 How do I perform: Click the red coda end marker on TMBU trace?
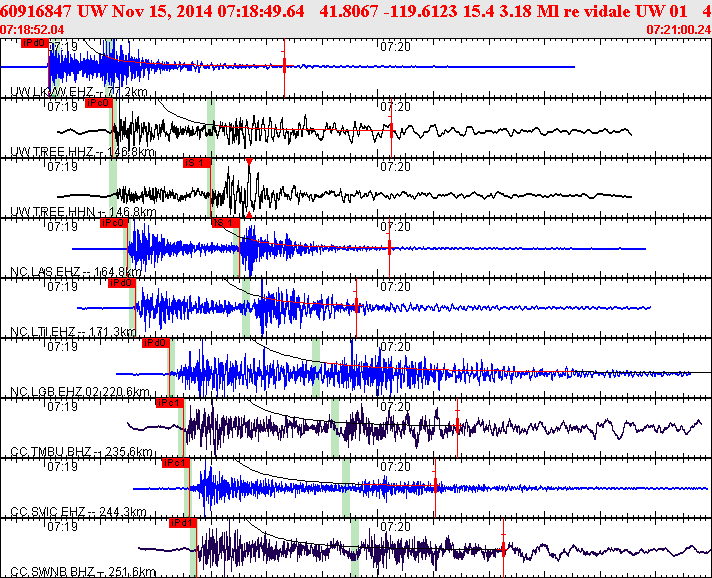457,426
